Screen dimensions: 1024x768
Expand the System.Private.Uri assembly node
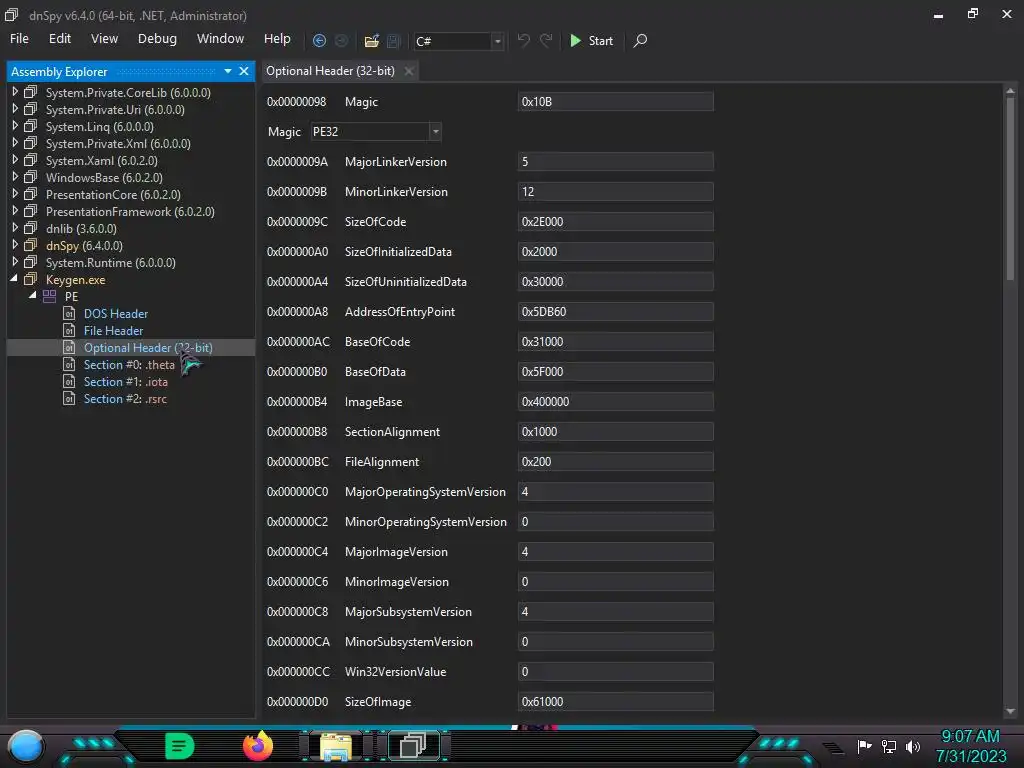pyautogui.click(x=15, y=109)
